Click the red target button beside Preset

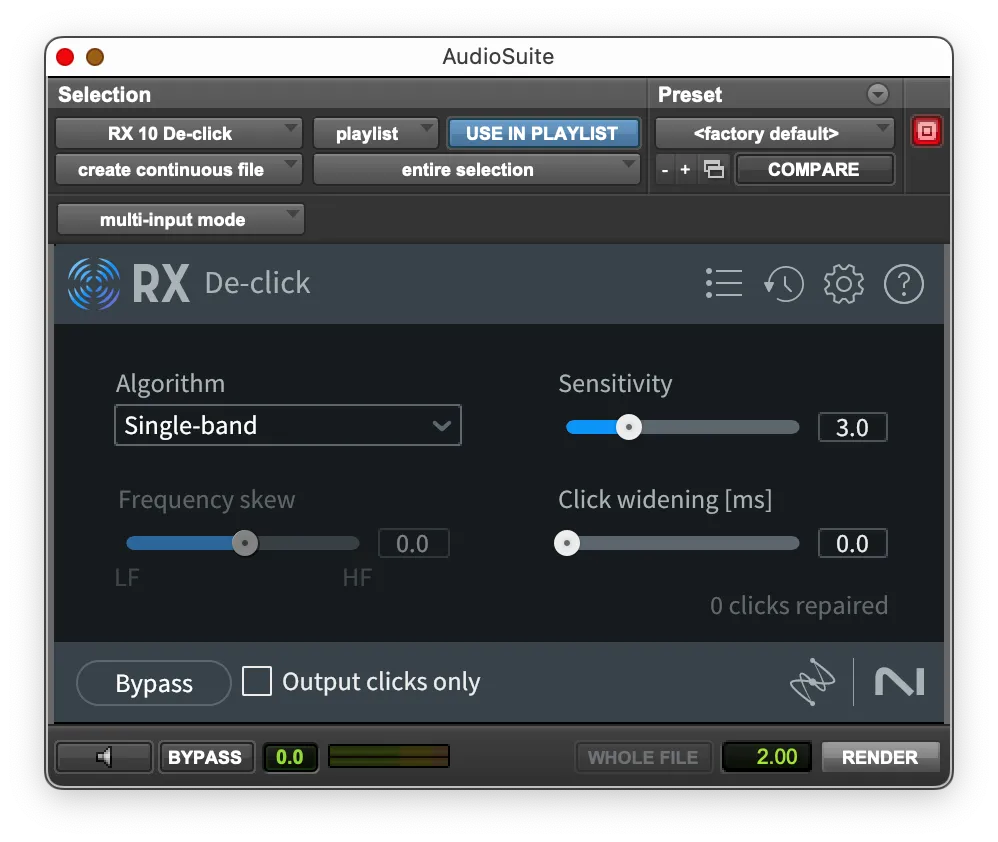point(927,131)
